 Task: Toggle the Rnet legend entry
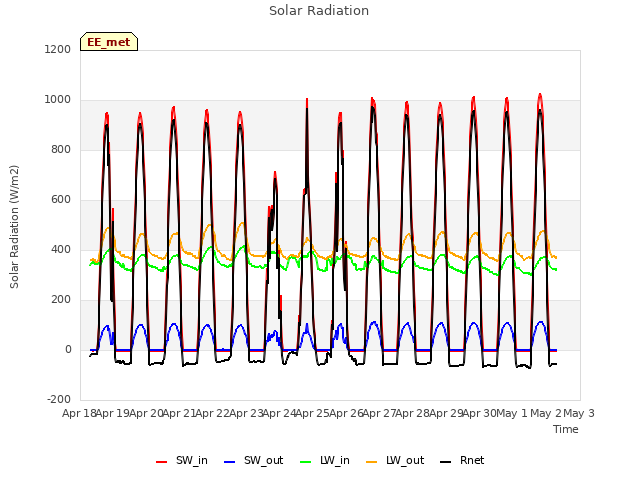click(462, 460)
